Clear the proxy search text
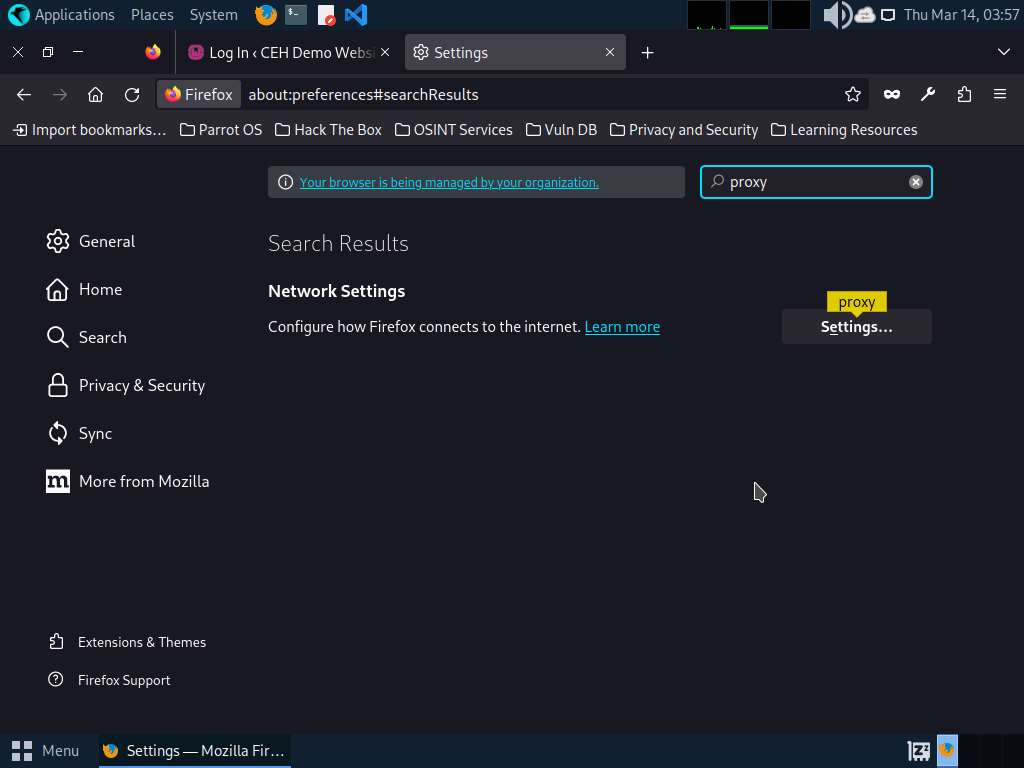The height and width of the screenshot is (768, 1024). point(915,182)
